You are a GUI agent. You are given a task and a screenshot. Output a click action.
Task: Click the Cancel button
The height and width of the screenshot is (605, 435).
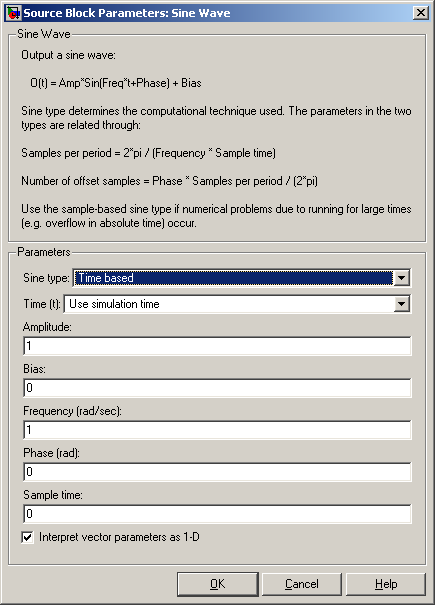[302, 584]
